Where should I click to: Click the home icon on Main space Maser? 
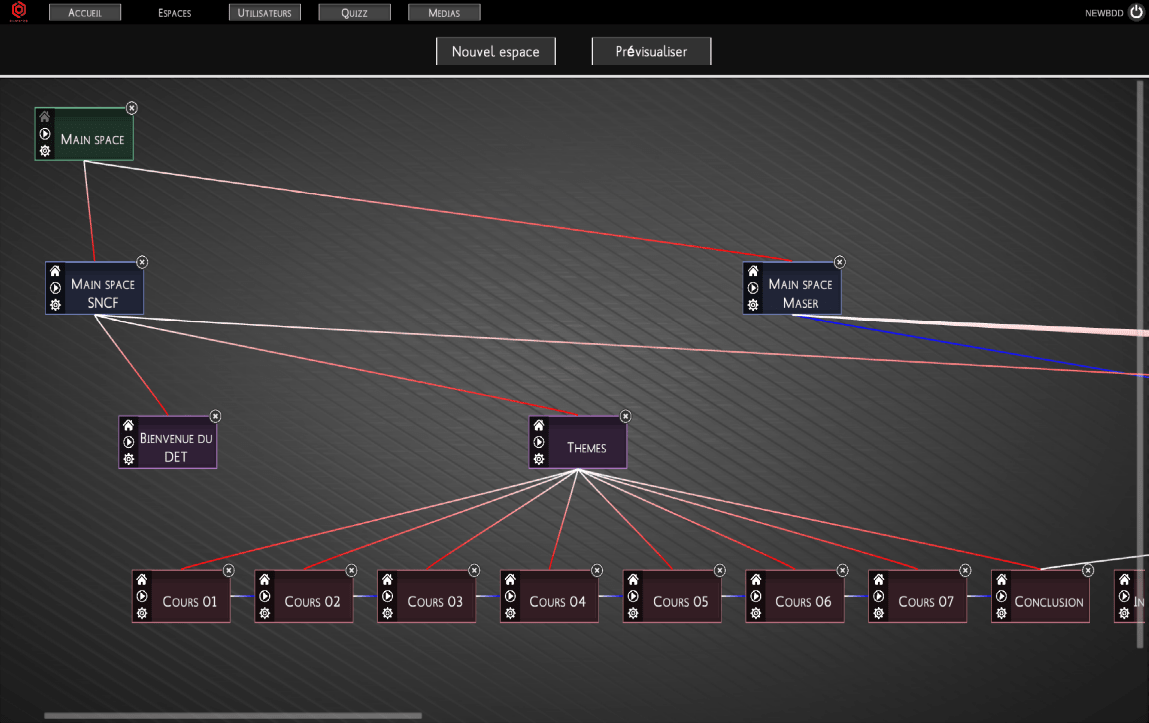coord(752,270)
